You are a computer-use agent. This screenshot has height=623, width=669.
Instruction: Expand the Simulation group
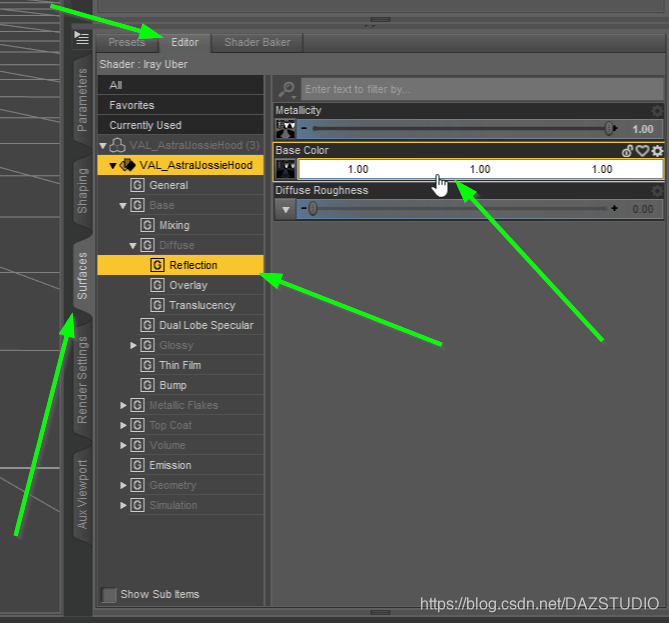123,505
